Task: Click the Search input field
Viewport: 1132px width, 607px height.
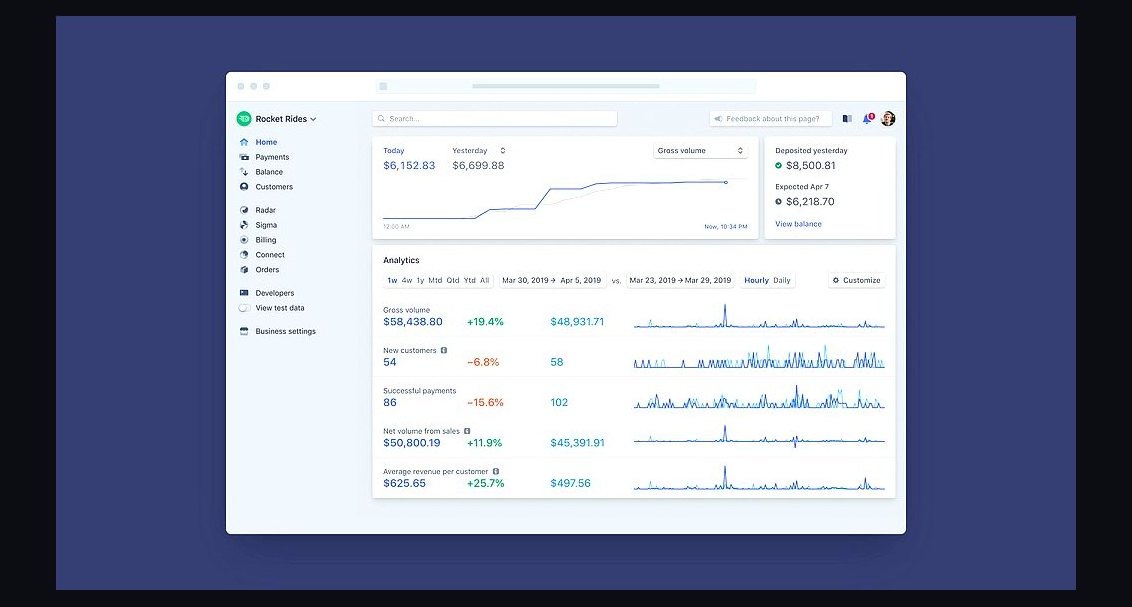Action: [495, 118]
